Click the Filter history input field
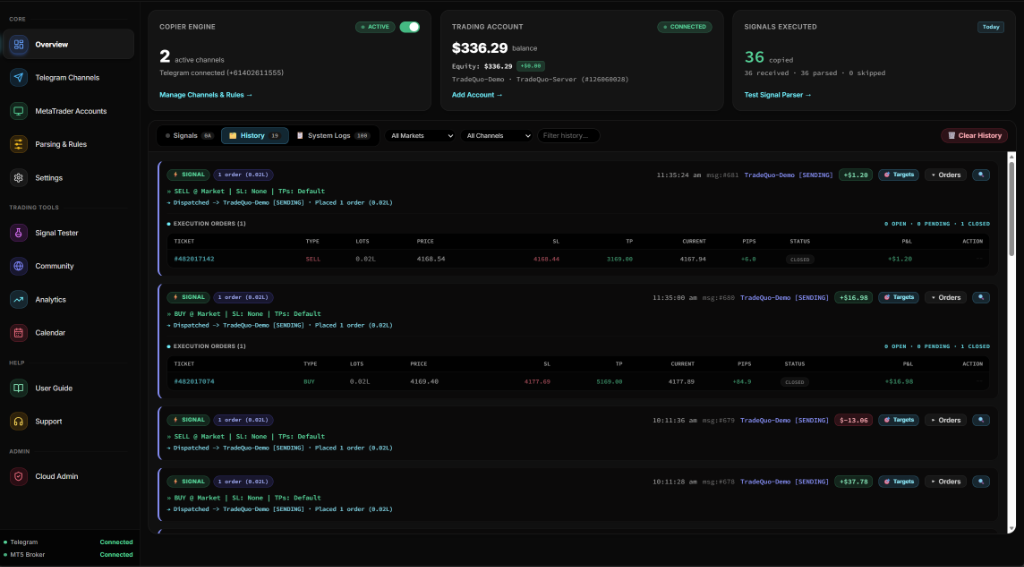The image size is (1024, 567). tap(568, 136)
